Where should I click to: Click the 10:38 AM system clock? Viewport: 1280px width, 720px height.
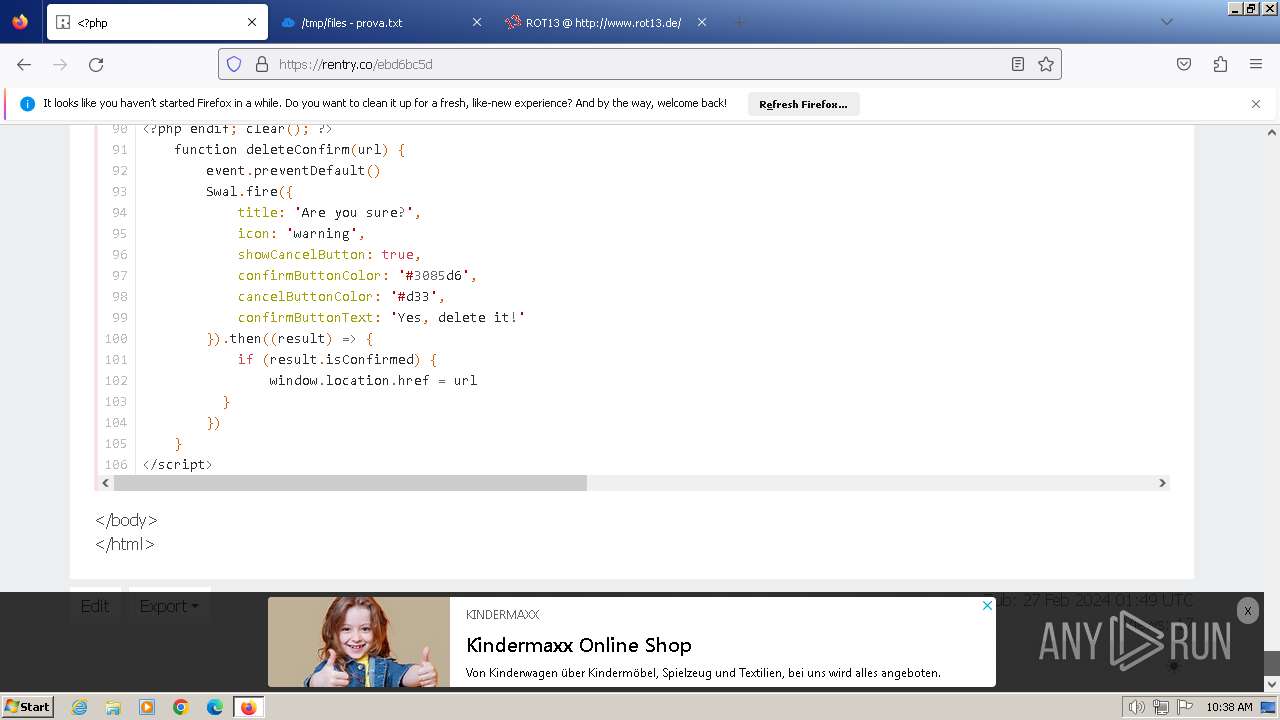click(x=1229, y=707)
